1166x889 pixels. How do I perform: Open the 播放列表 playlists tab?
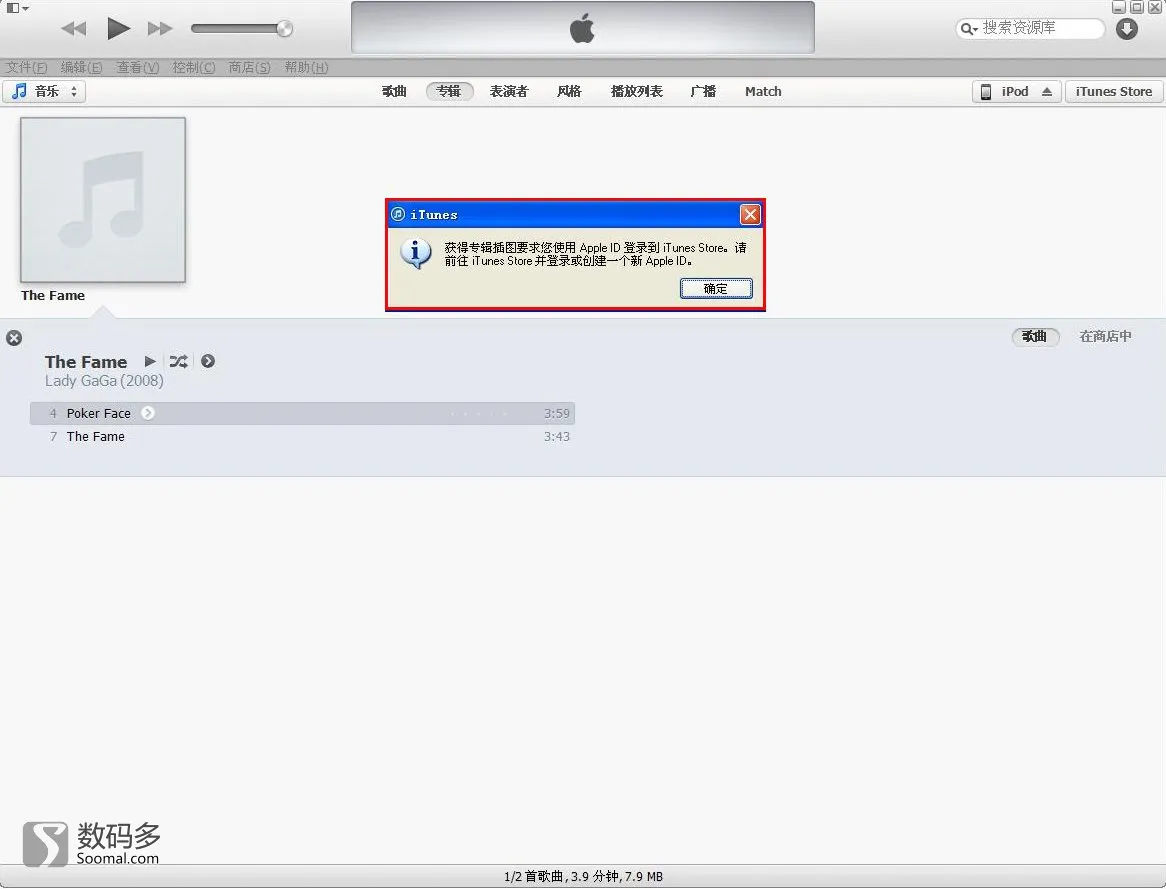pyautogui.click(x=637, y=92)
